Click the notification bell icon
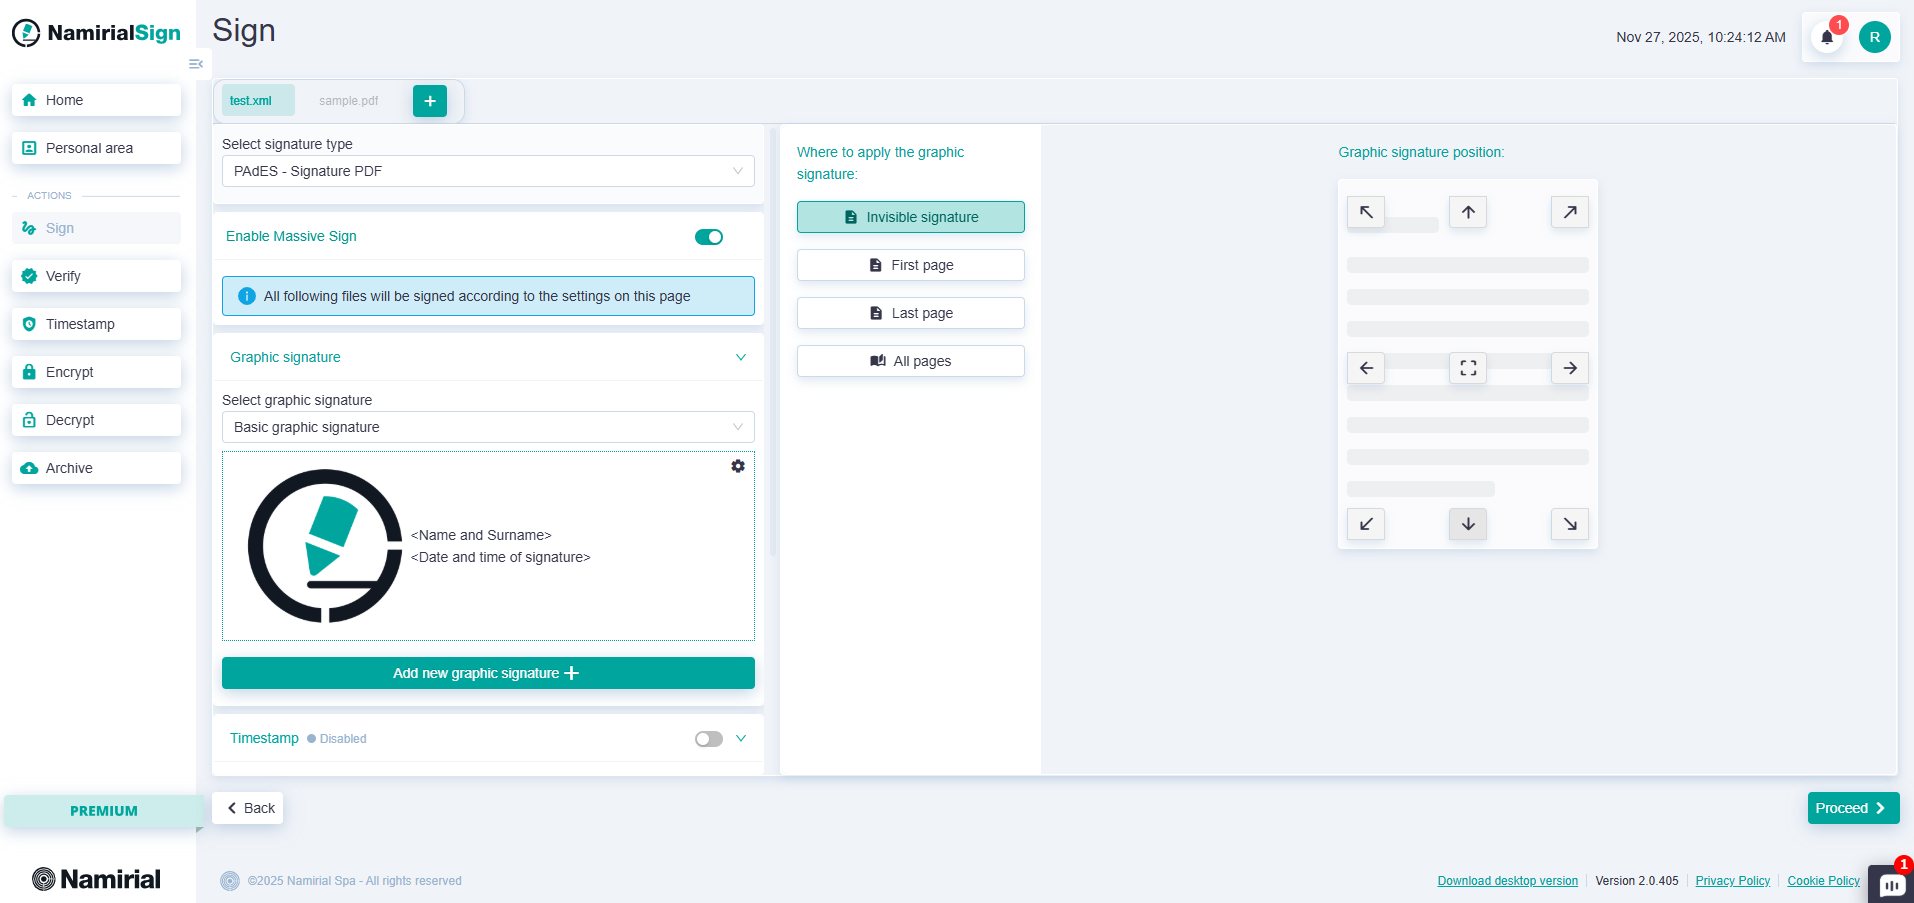The image size is (1914, 903). point(1827,38)
